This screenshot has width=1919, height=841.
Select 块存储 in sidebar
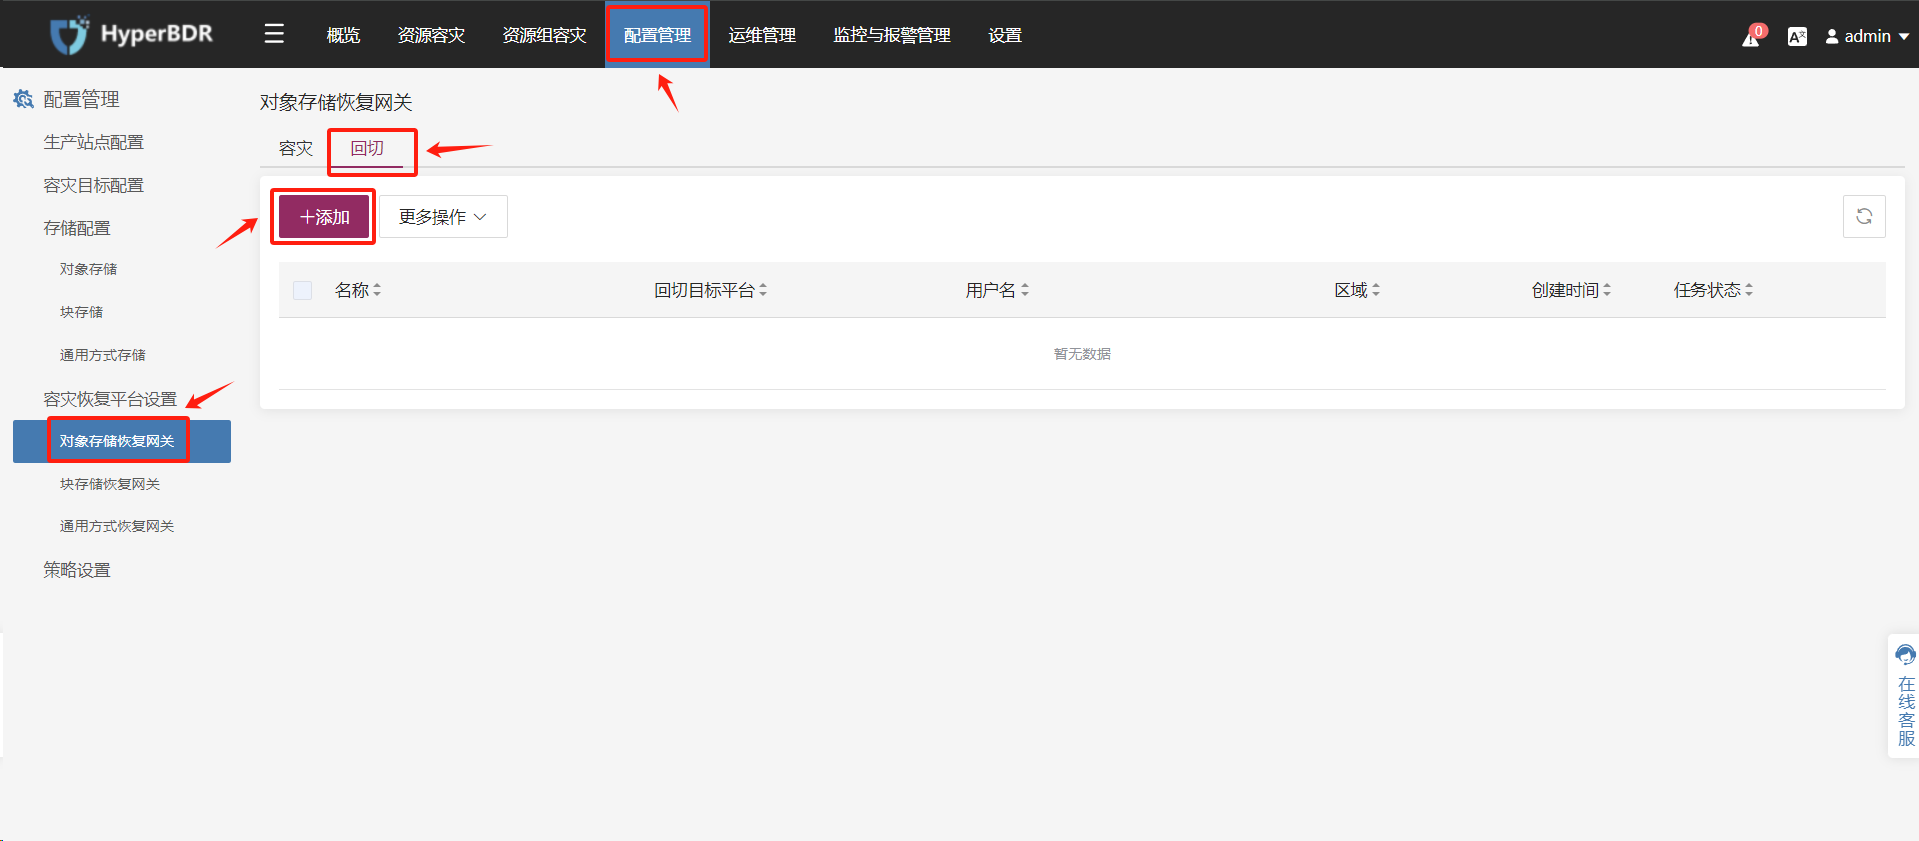81,312
